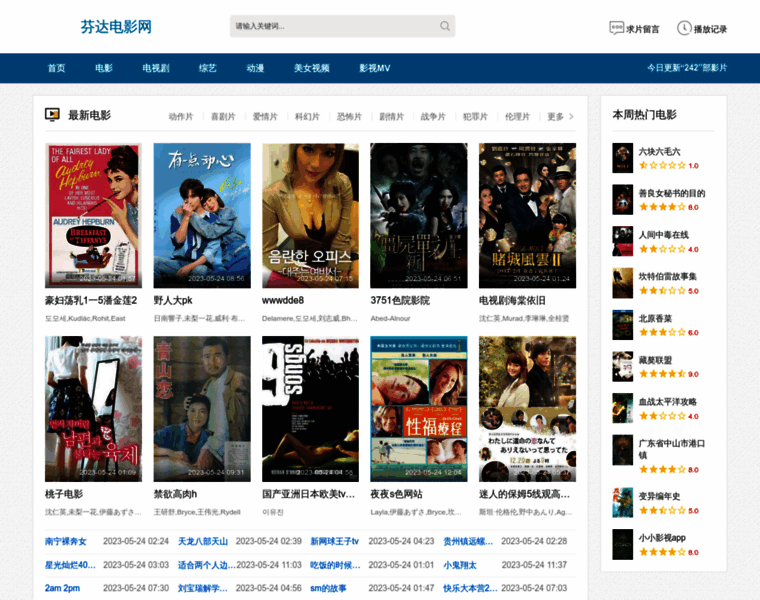Open the 性福疗程 poster thumbnail
760x600 pixels.
click(x=419, y=409)
